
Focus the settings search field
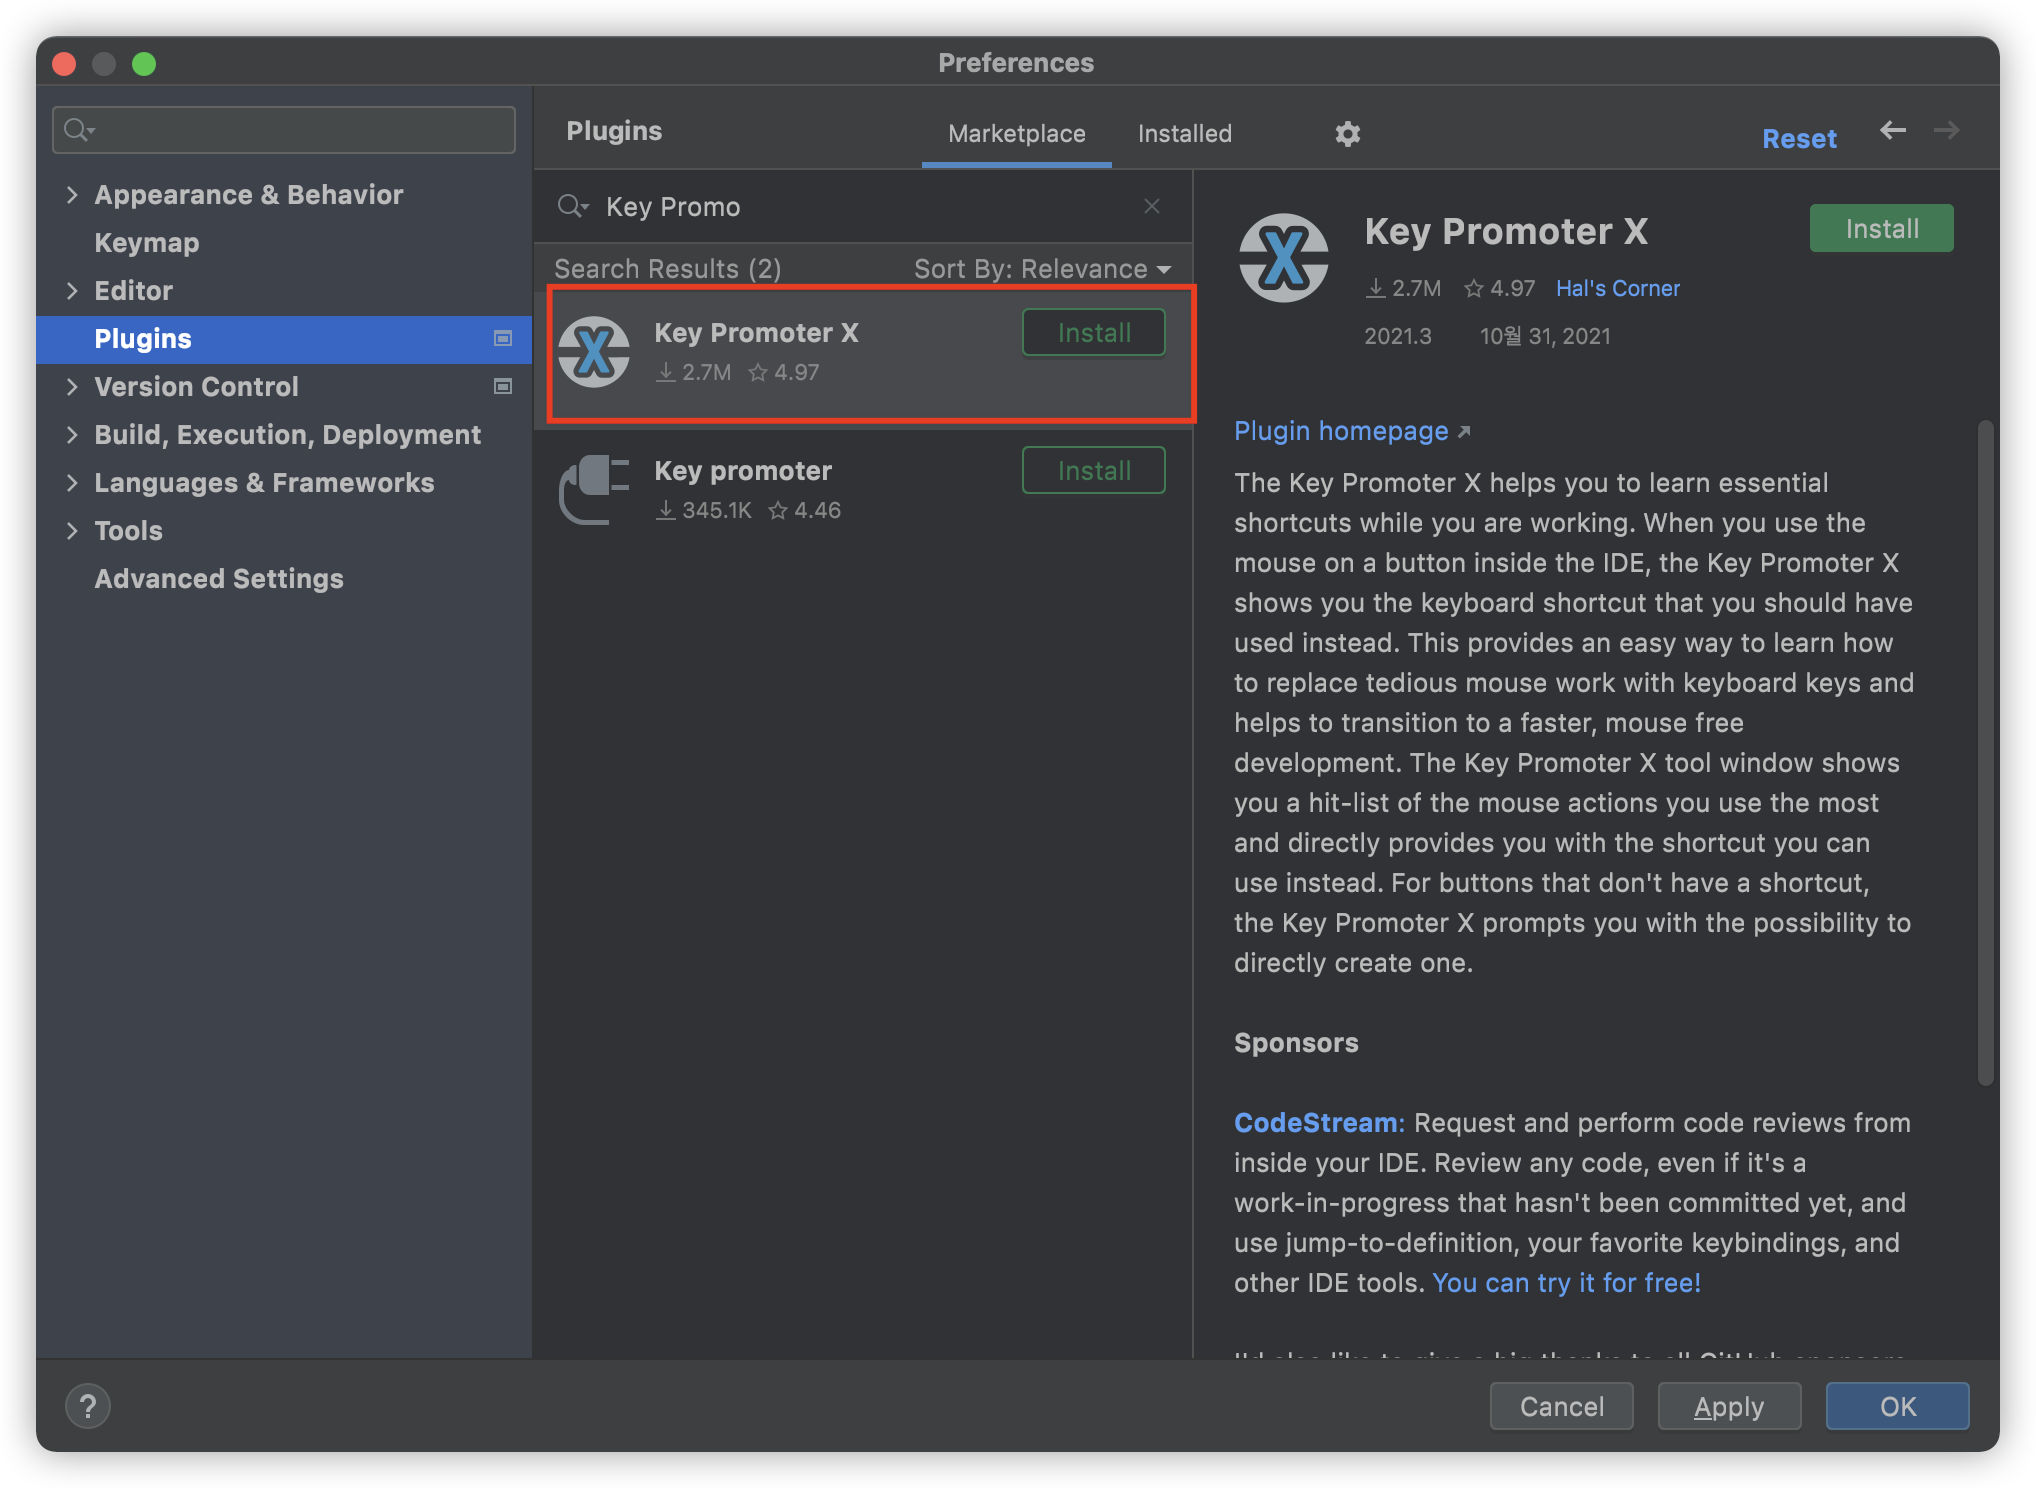(284, 130)
